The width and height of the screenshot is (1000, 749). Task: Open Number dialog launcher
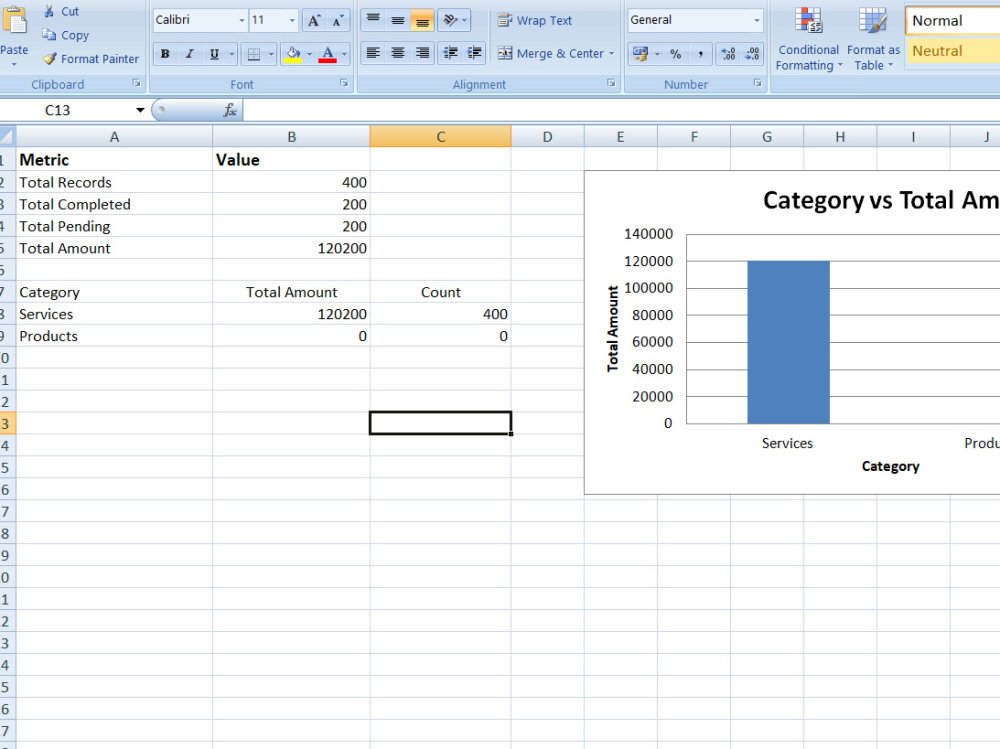[758, 83]
